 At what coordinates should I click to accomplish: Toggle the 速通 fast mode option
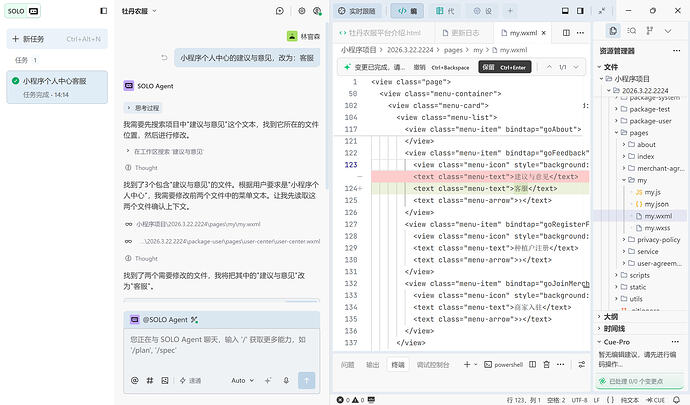[x=190, y=380]
